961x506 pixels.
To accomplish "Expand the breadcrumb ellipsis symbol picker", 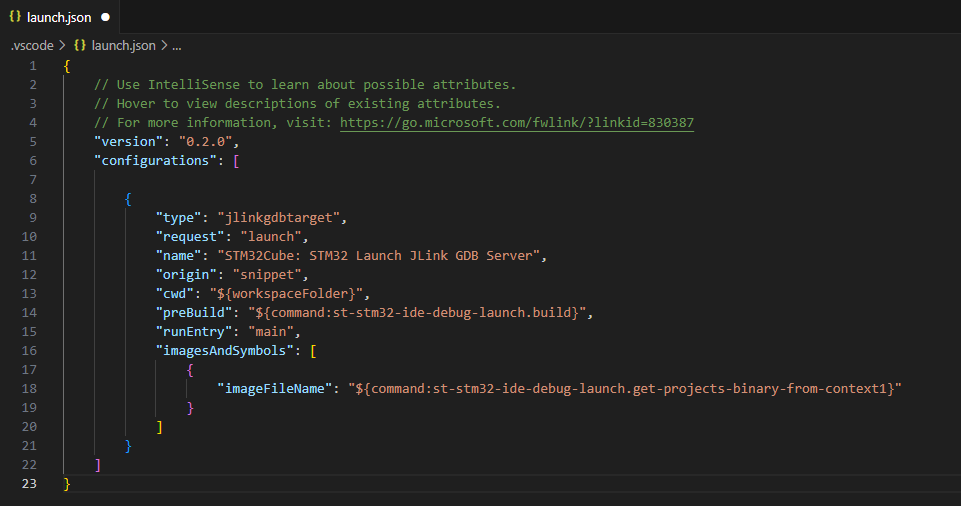I will 176,45.
